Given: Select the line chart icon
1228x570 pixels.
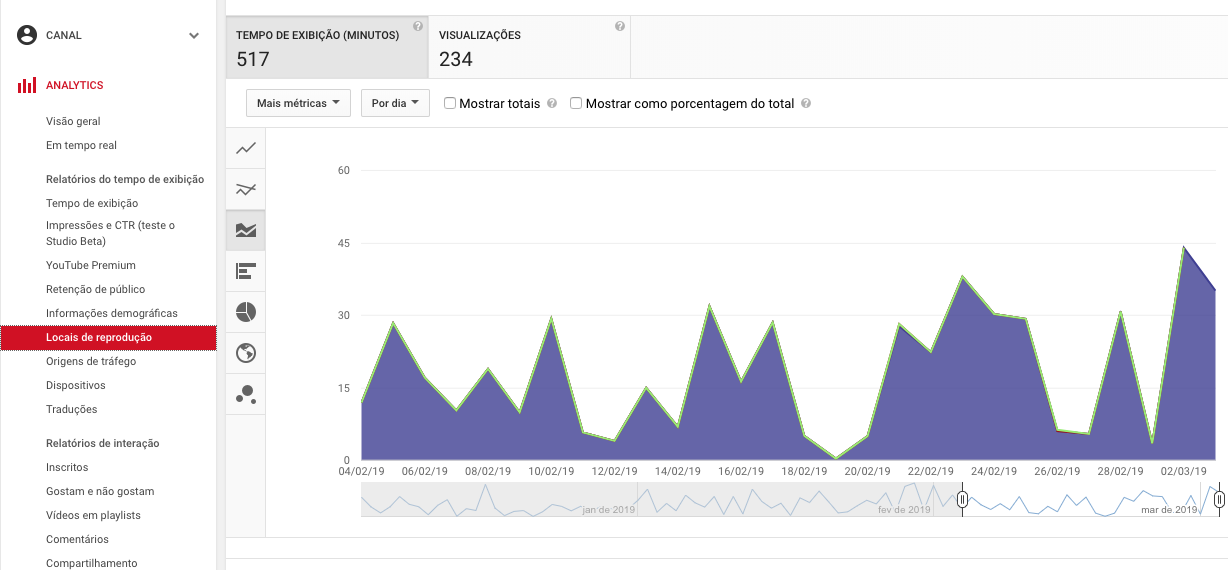Looking at the screenshot, I should [x=246, y=149].
